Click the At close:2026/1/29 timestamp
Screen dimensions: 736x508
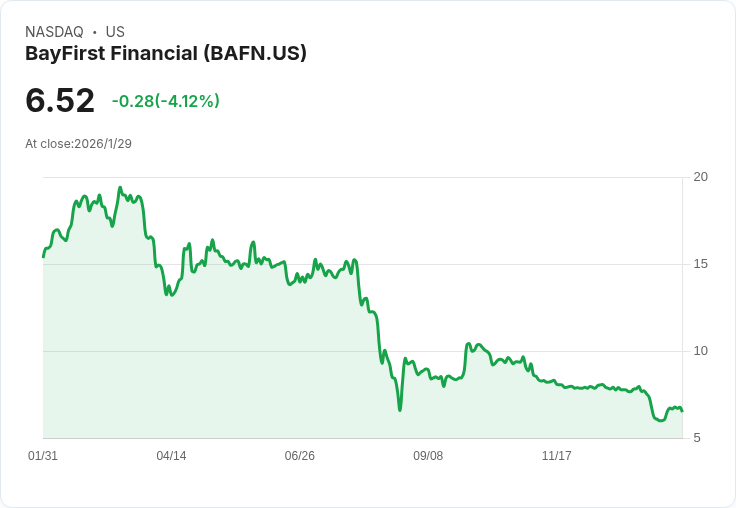point(78,144)
